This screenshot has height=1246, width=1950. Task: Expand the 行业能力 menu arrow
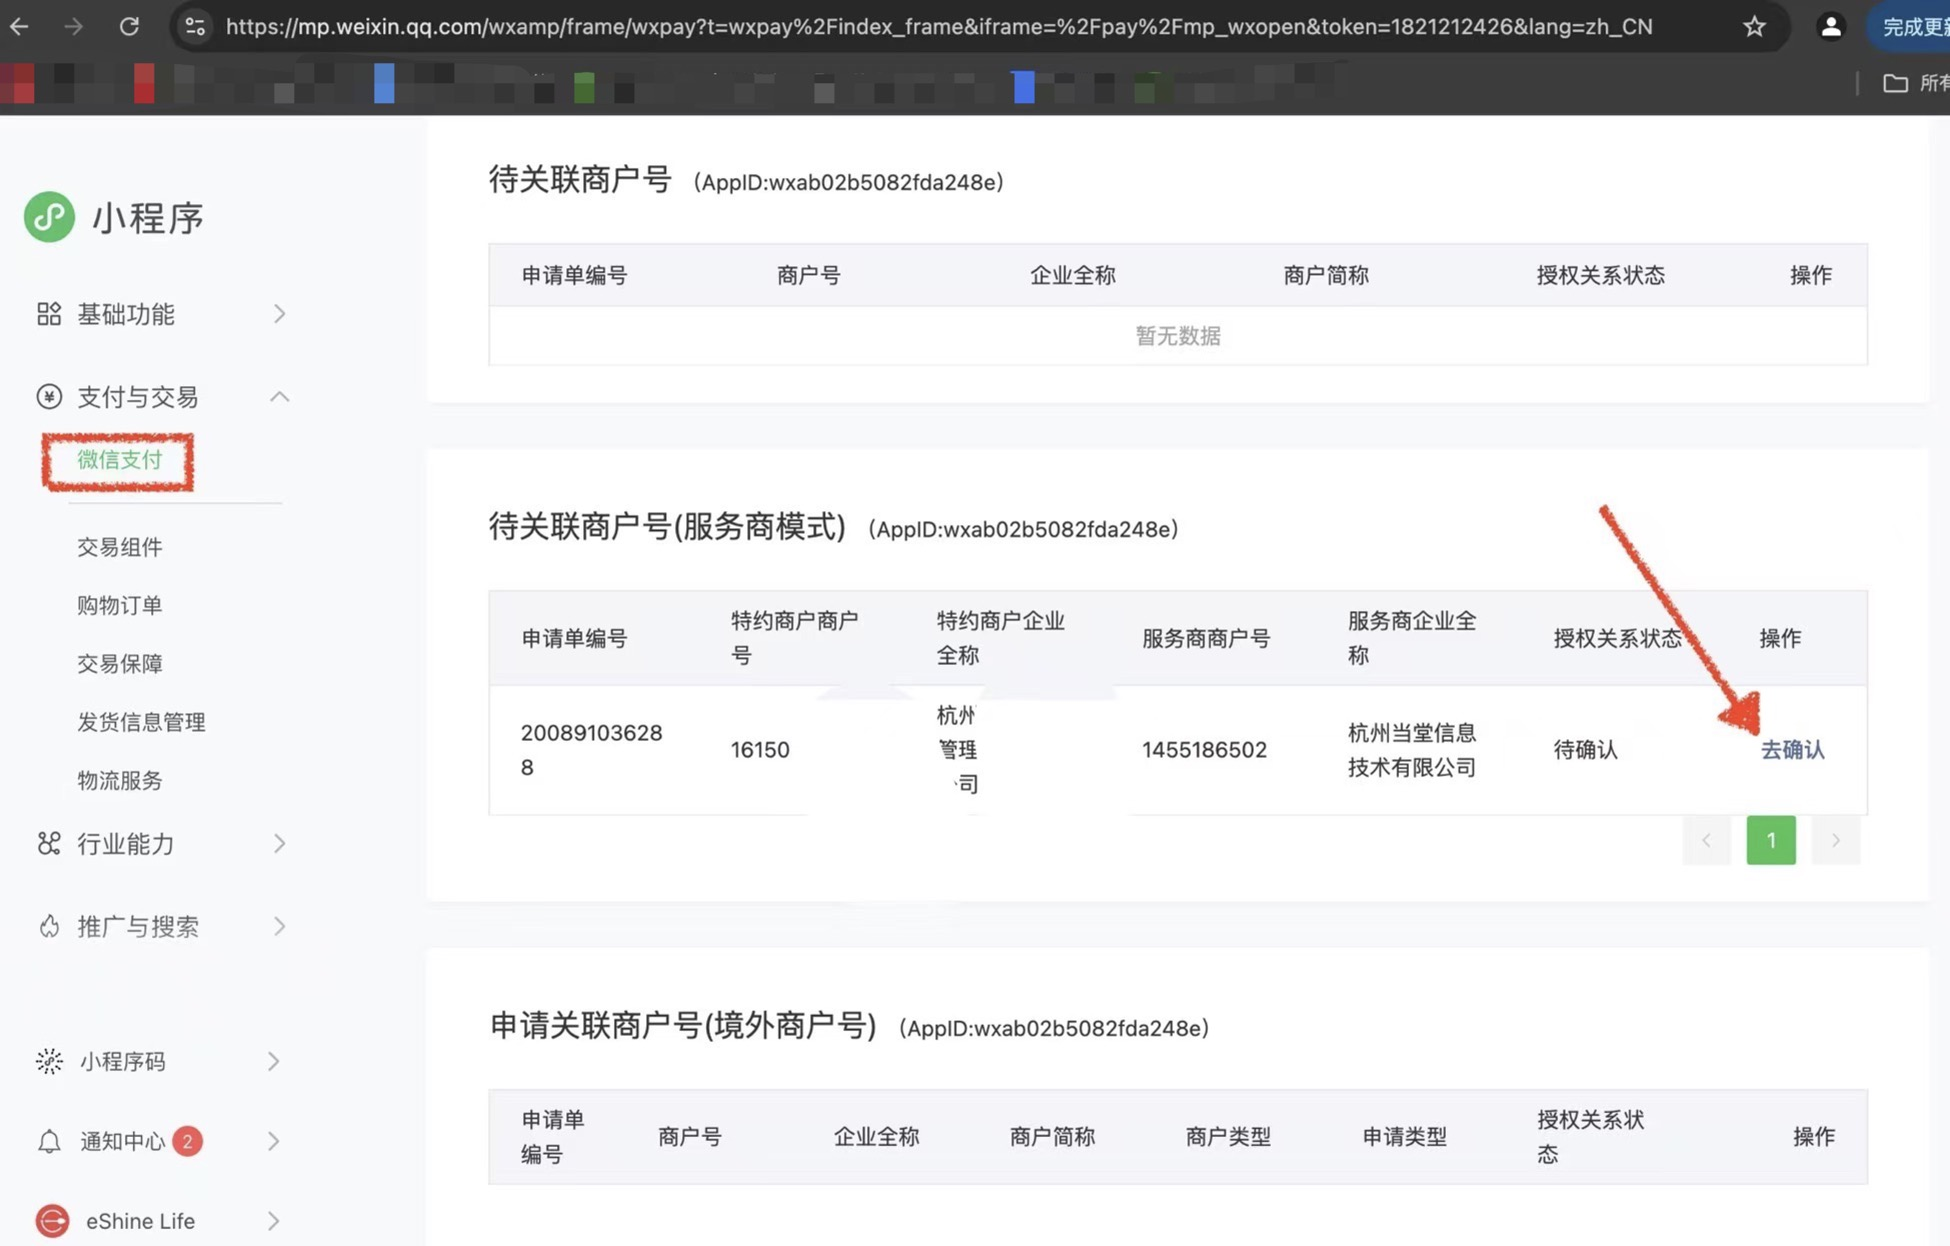point(279,844)
